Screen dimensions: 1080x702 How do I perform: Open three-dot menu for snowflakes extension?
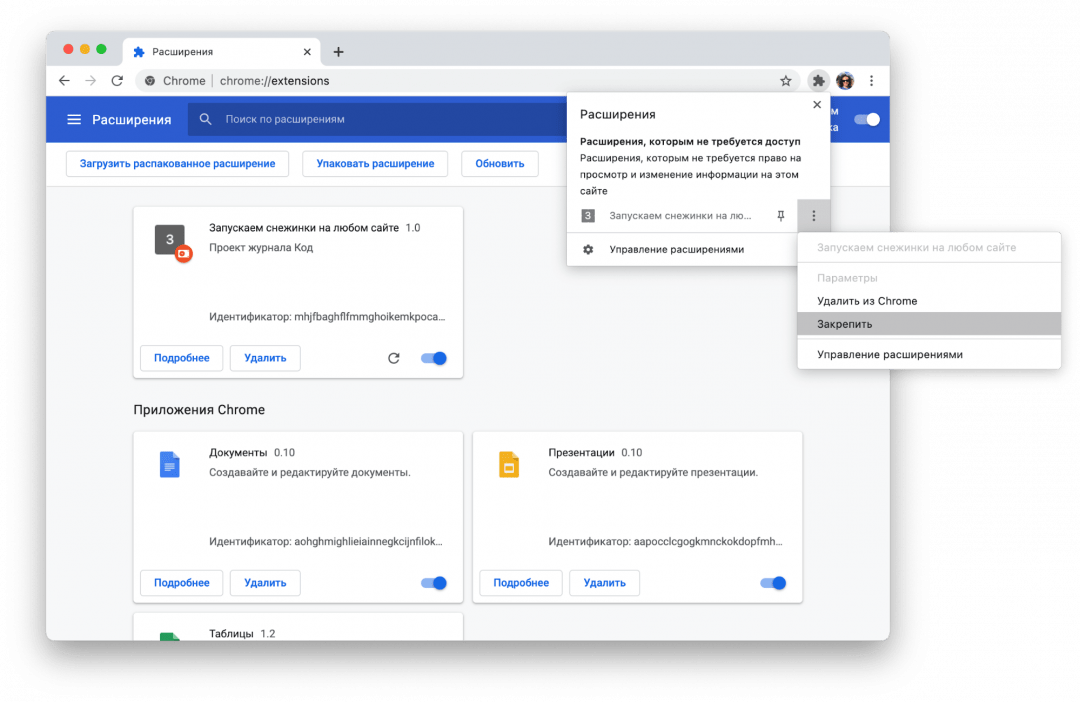pyautogui.click(x=813, y=216)
